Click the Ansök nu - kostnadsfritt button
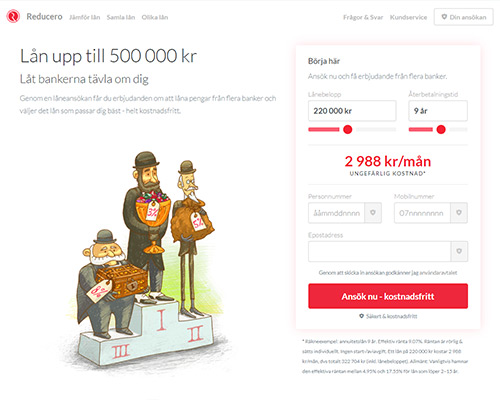The width and height of the screenshot is (500, 400). pos(388,296)
